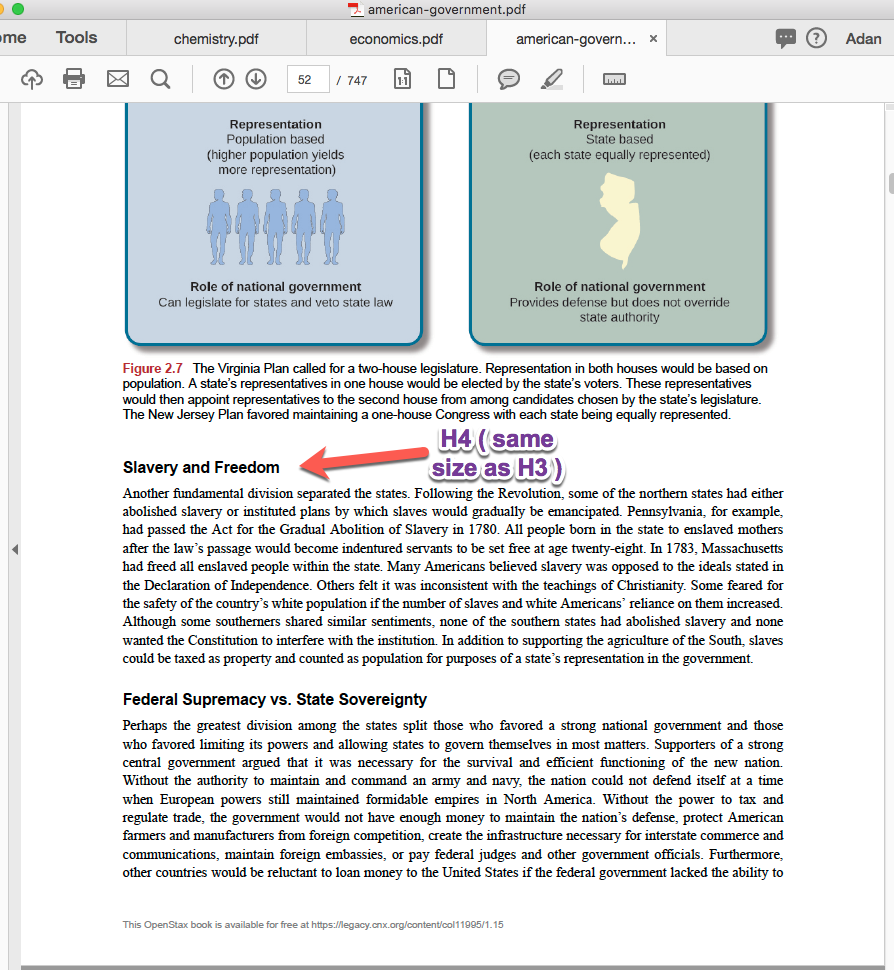Viewport: 894px width, 970px height.
Task: Click the share/upload document icon
Action: coord(31,79)
